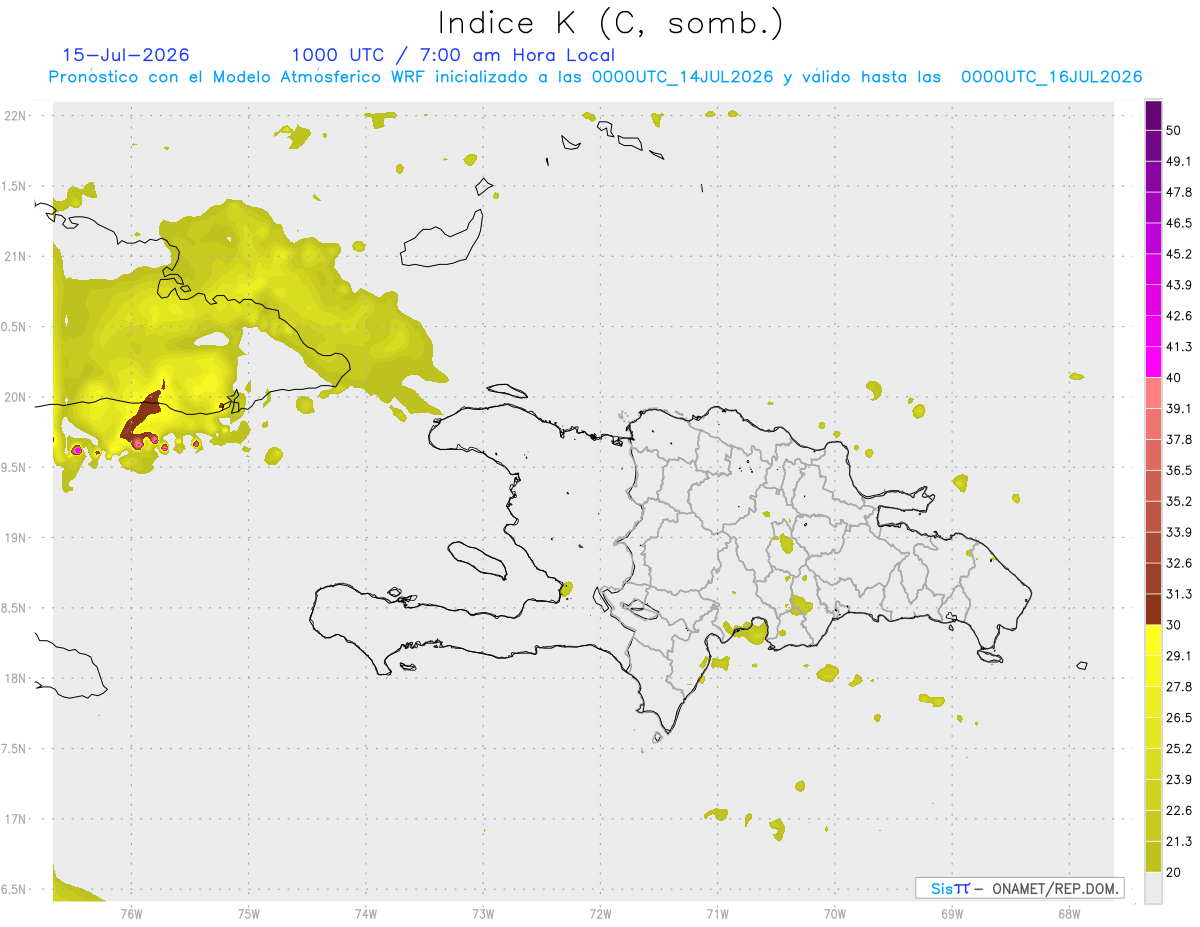Image resolution: width=1200 pixels, height=927 pixels.
Task: Pick the magenta swatch between 40 and 41.3
Action: click(x=1153, y=362)
